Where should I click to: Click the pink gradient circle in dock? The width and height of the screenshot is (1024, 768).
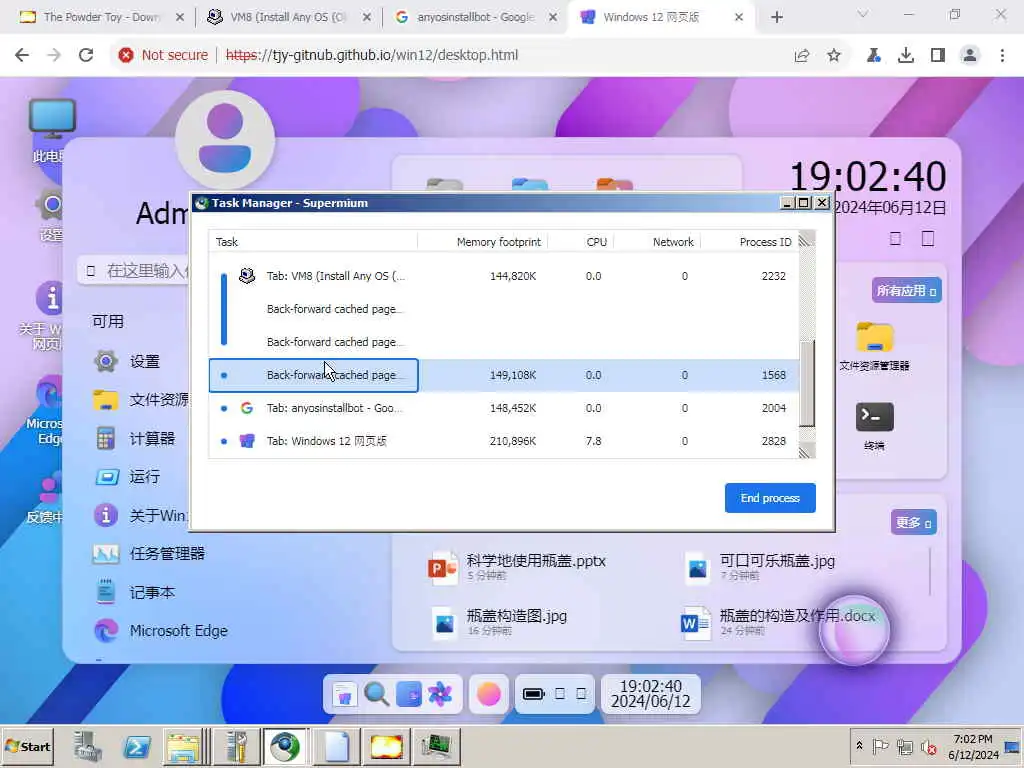point(488,694)
